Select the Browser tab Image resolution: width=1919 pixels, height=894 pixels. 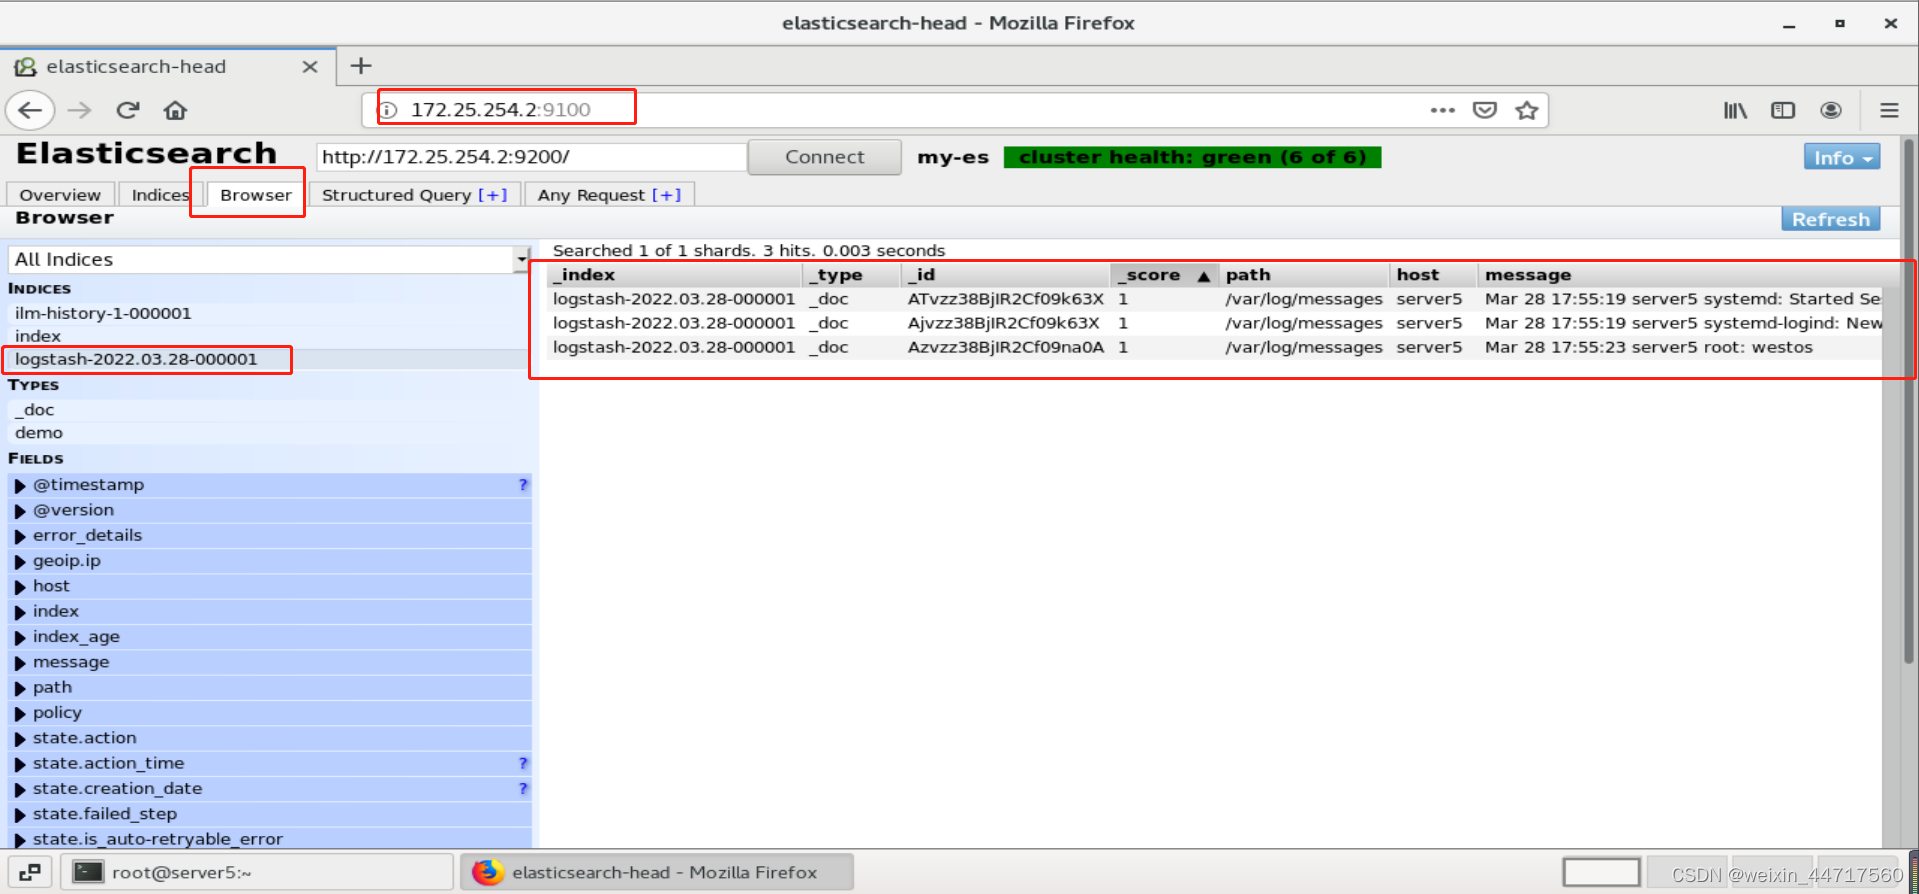pyautogui.click(x=256, y=195)
